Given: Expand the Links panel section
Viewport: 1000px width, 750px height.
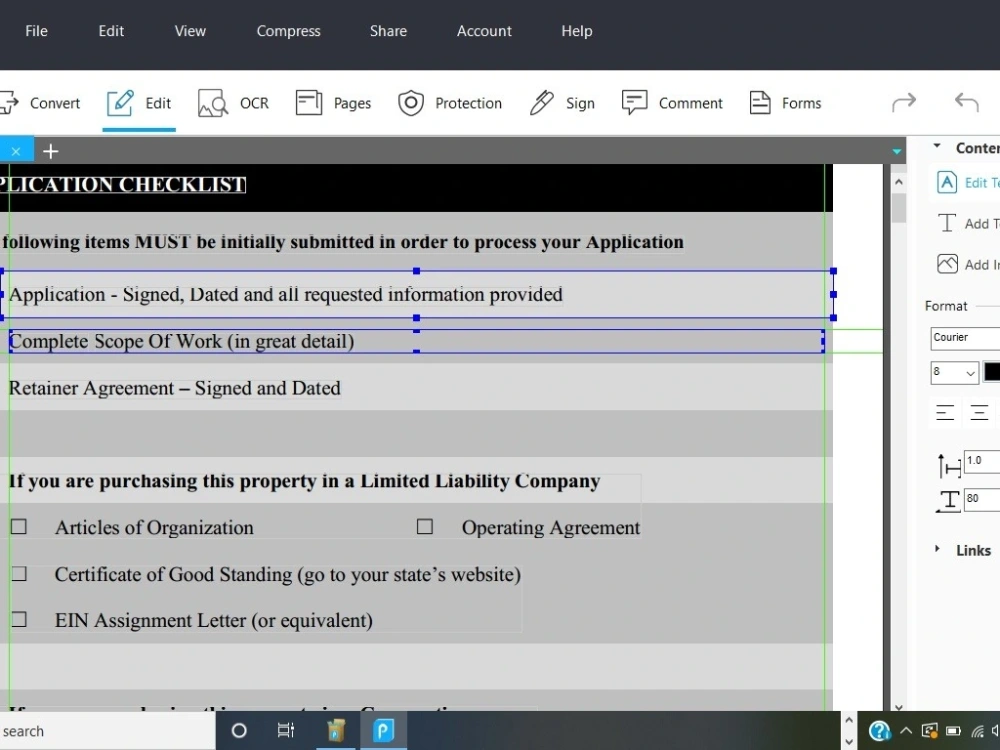Looking at the screenshot, I should (x=937, y=548).
